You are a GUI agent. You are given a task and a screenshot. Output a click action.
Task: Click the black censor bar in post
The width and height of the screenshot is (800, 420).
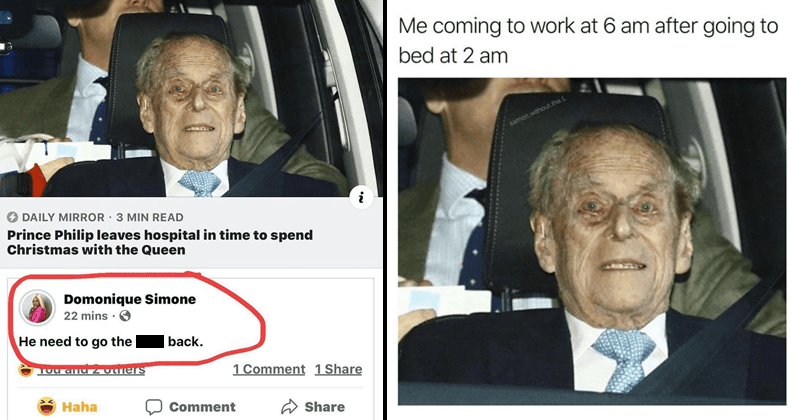(150, 341)
